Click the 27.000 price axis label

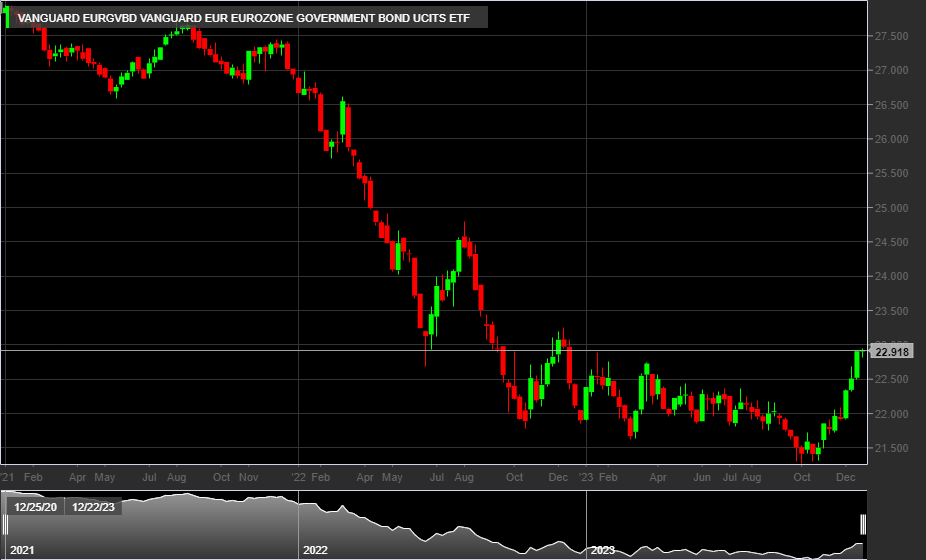coord(891,70)
